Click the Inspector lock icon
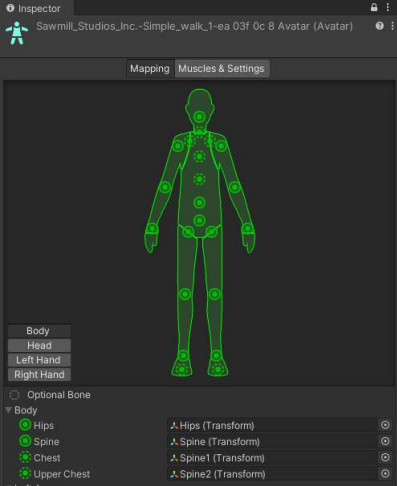 pyautogui.click(x=374, y=7)
